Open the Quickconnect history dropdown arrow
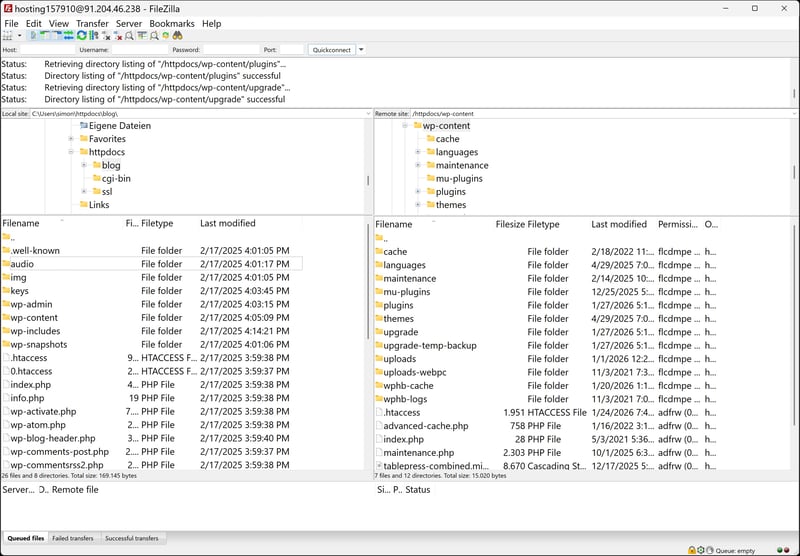Image resolution: width=800 pixels, height=556 pixels. (361, 49)
